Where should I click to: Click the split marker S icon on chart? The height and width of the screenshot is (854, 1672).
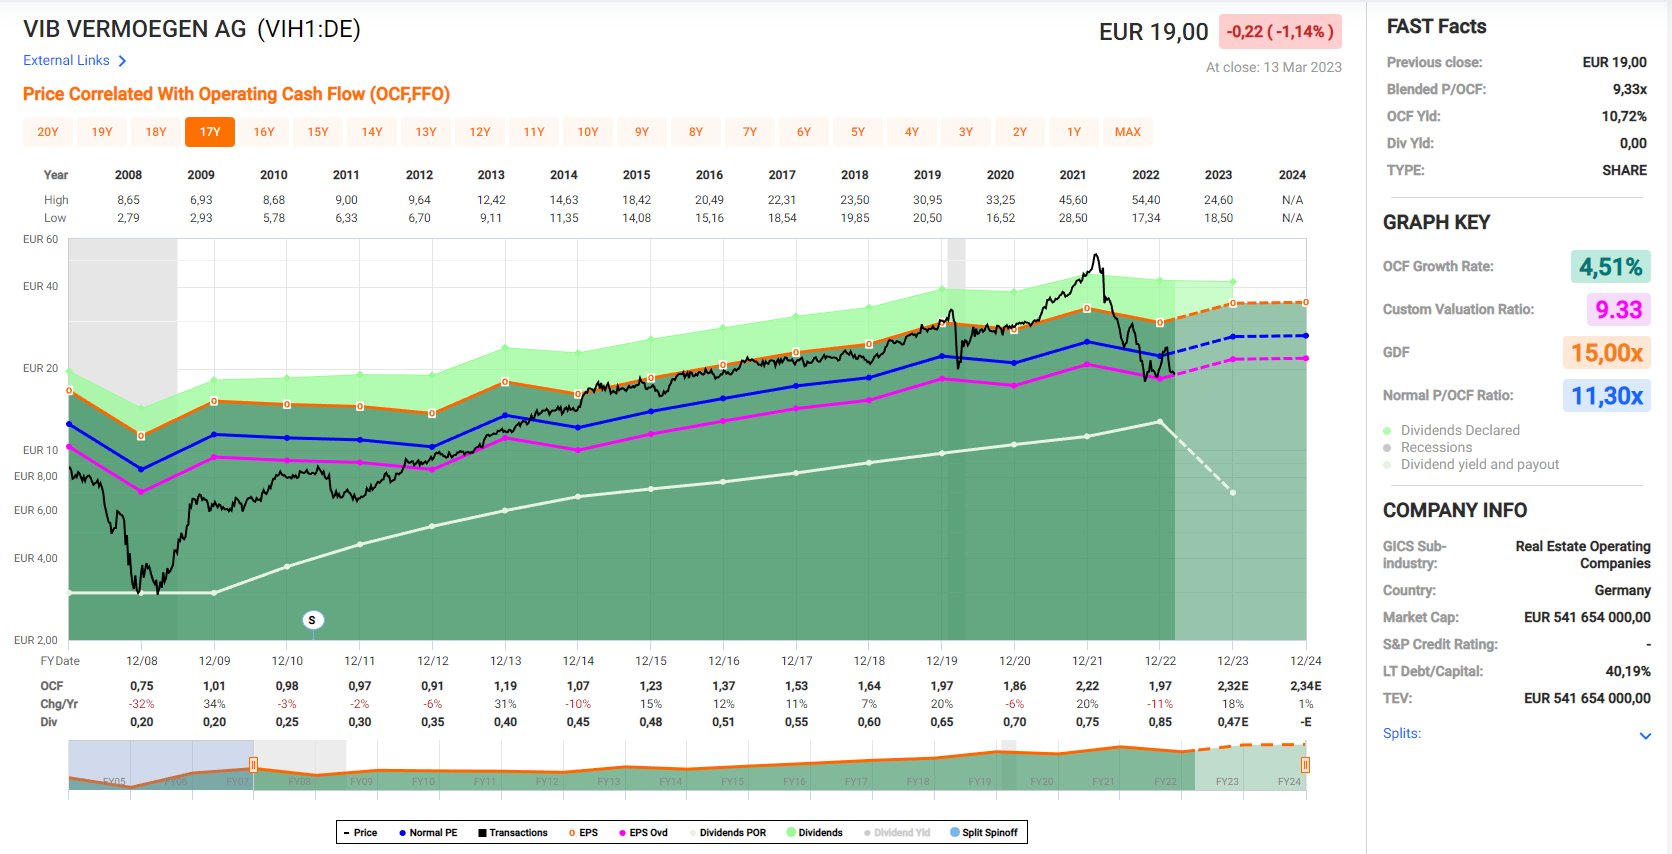click(312, 620)
